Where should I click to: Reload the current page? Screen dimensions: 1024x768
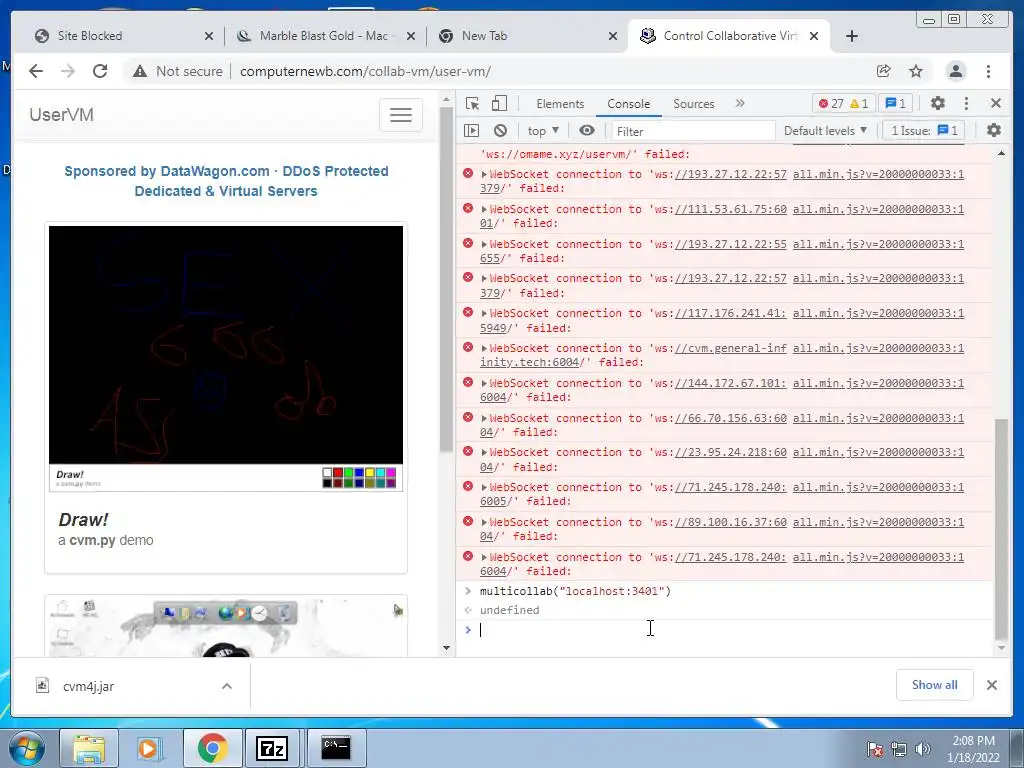100,71
